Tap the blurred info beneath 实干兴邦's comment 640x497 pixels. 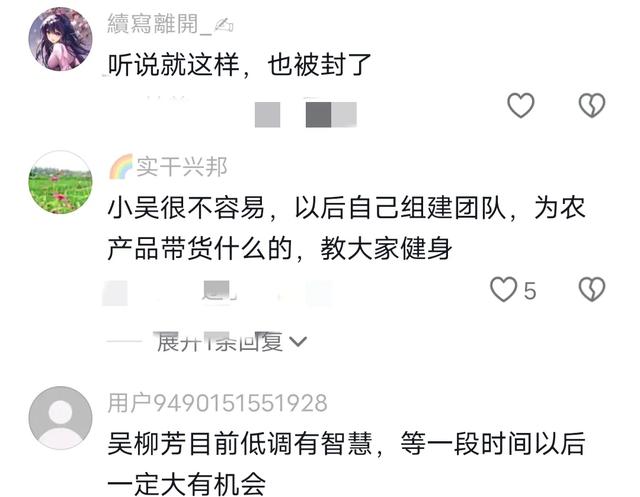[216, 292]
